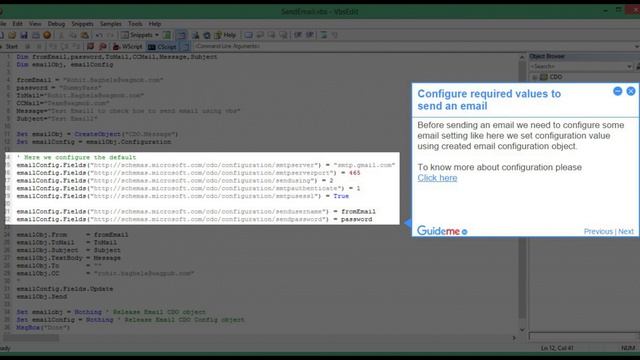Open the Tools menu
This screenshot has width=640, height=360.
pos(135,24)
